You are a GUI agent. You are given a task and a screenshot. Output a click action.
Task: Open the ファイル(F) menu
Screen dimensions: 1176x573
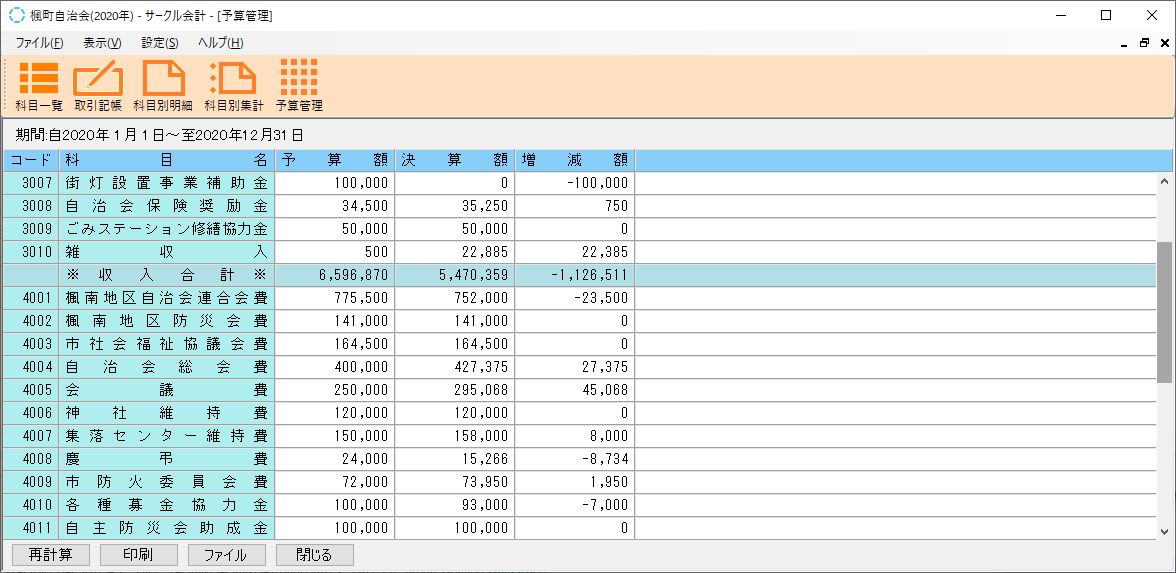click(x=39, y=43)
